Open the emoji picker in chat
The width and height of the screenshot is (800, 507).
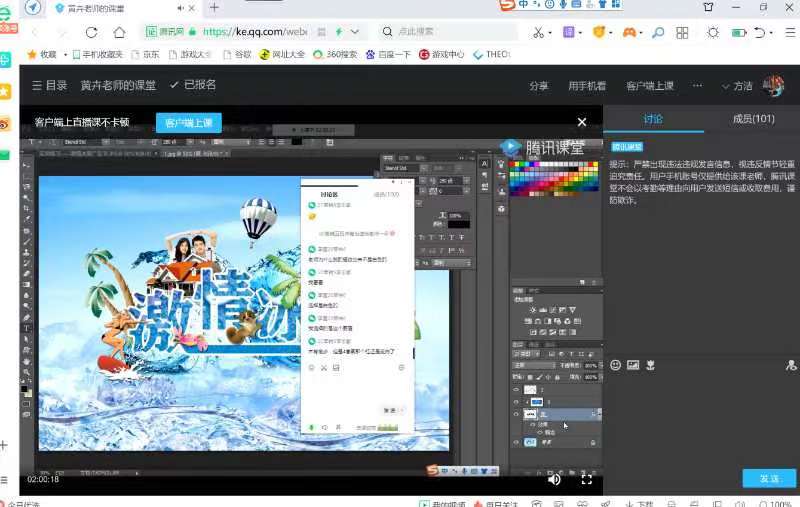(615, 365)
